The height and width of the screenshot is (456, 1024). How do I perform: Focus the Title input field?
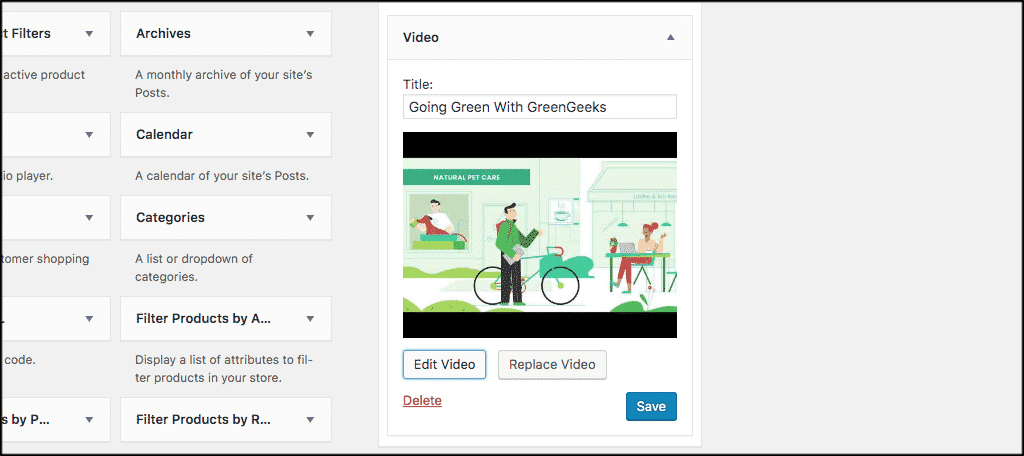[x=539, y=106]
